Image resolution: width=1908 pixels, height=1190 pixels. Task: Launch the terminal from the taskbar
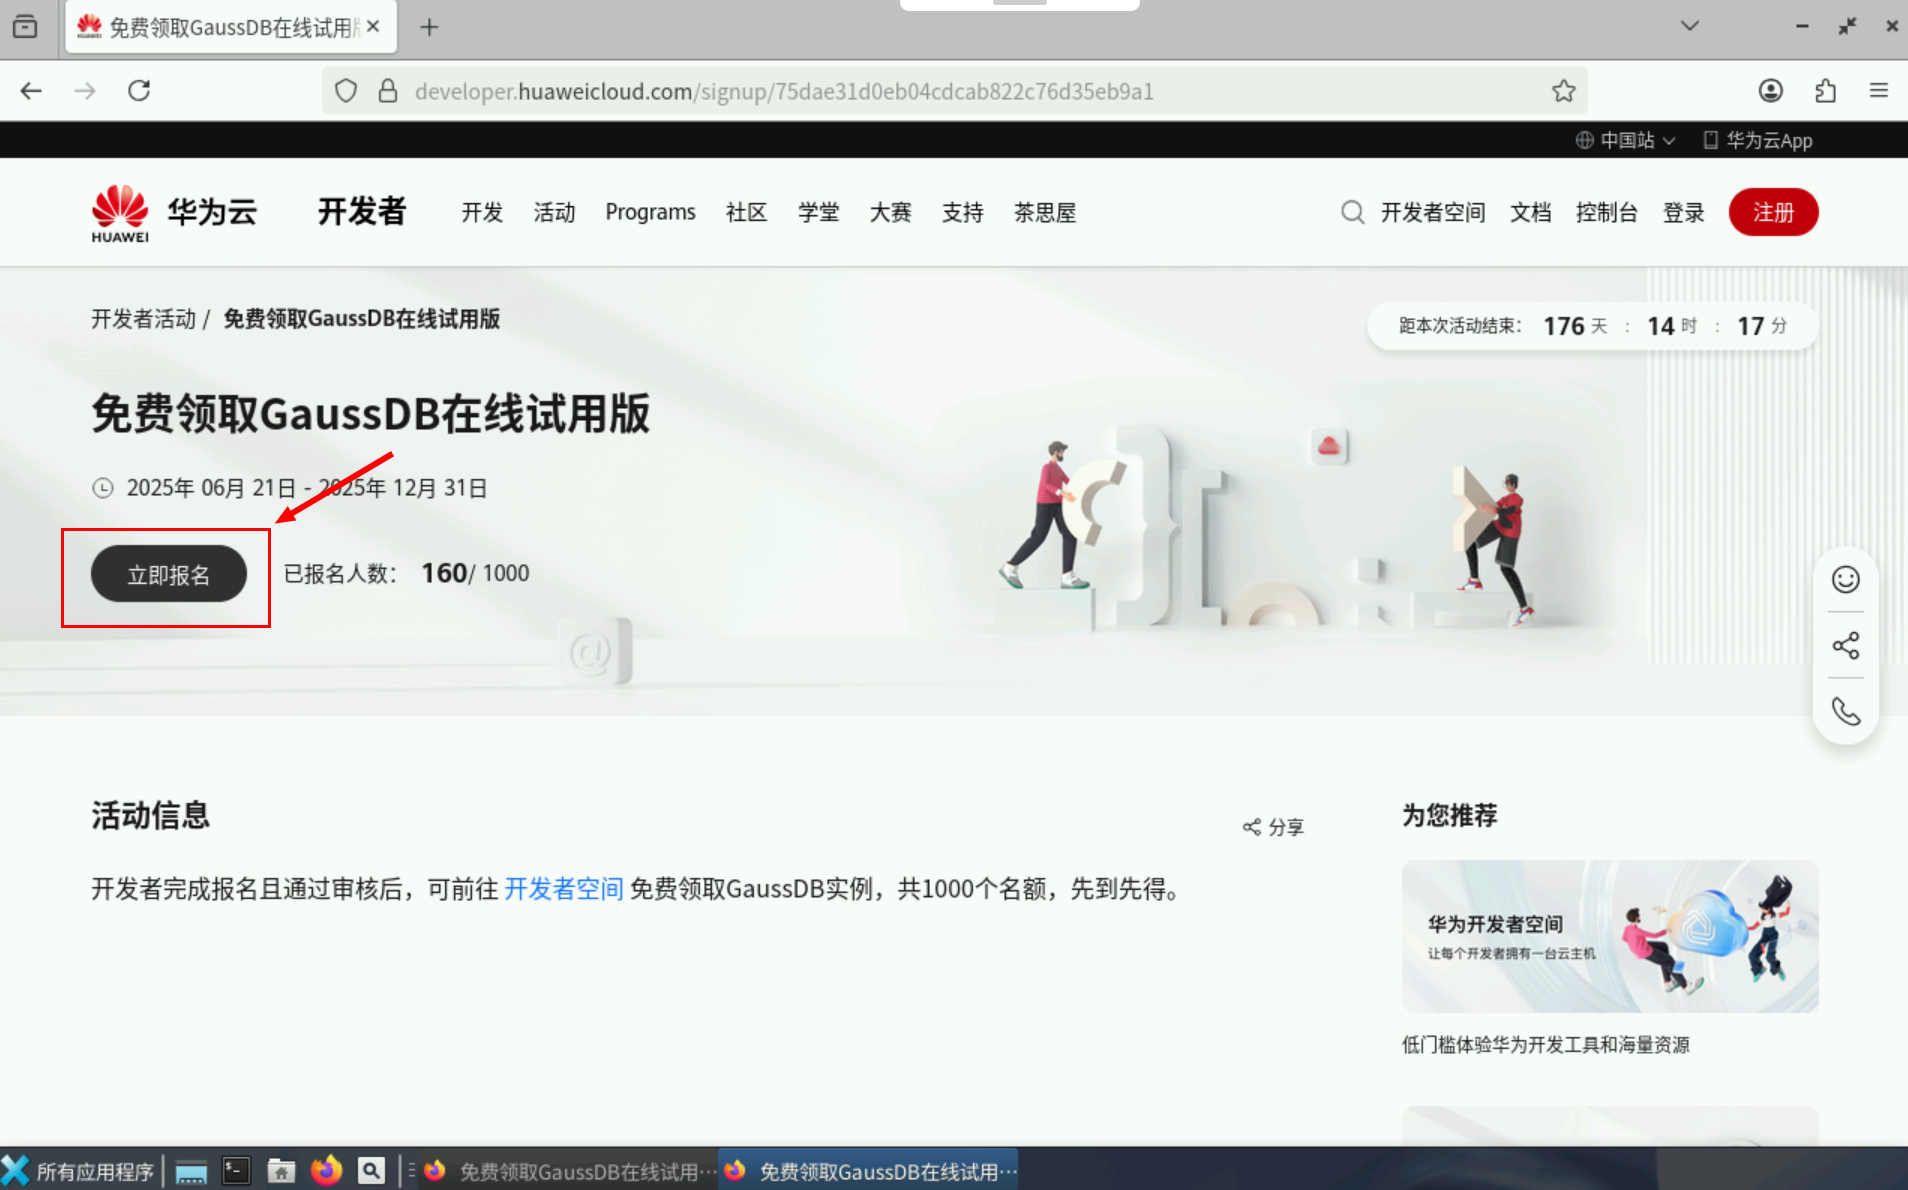click(236, 1171)
